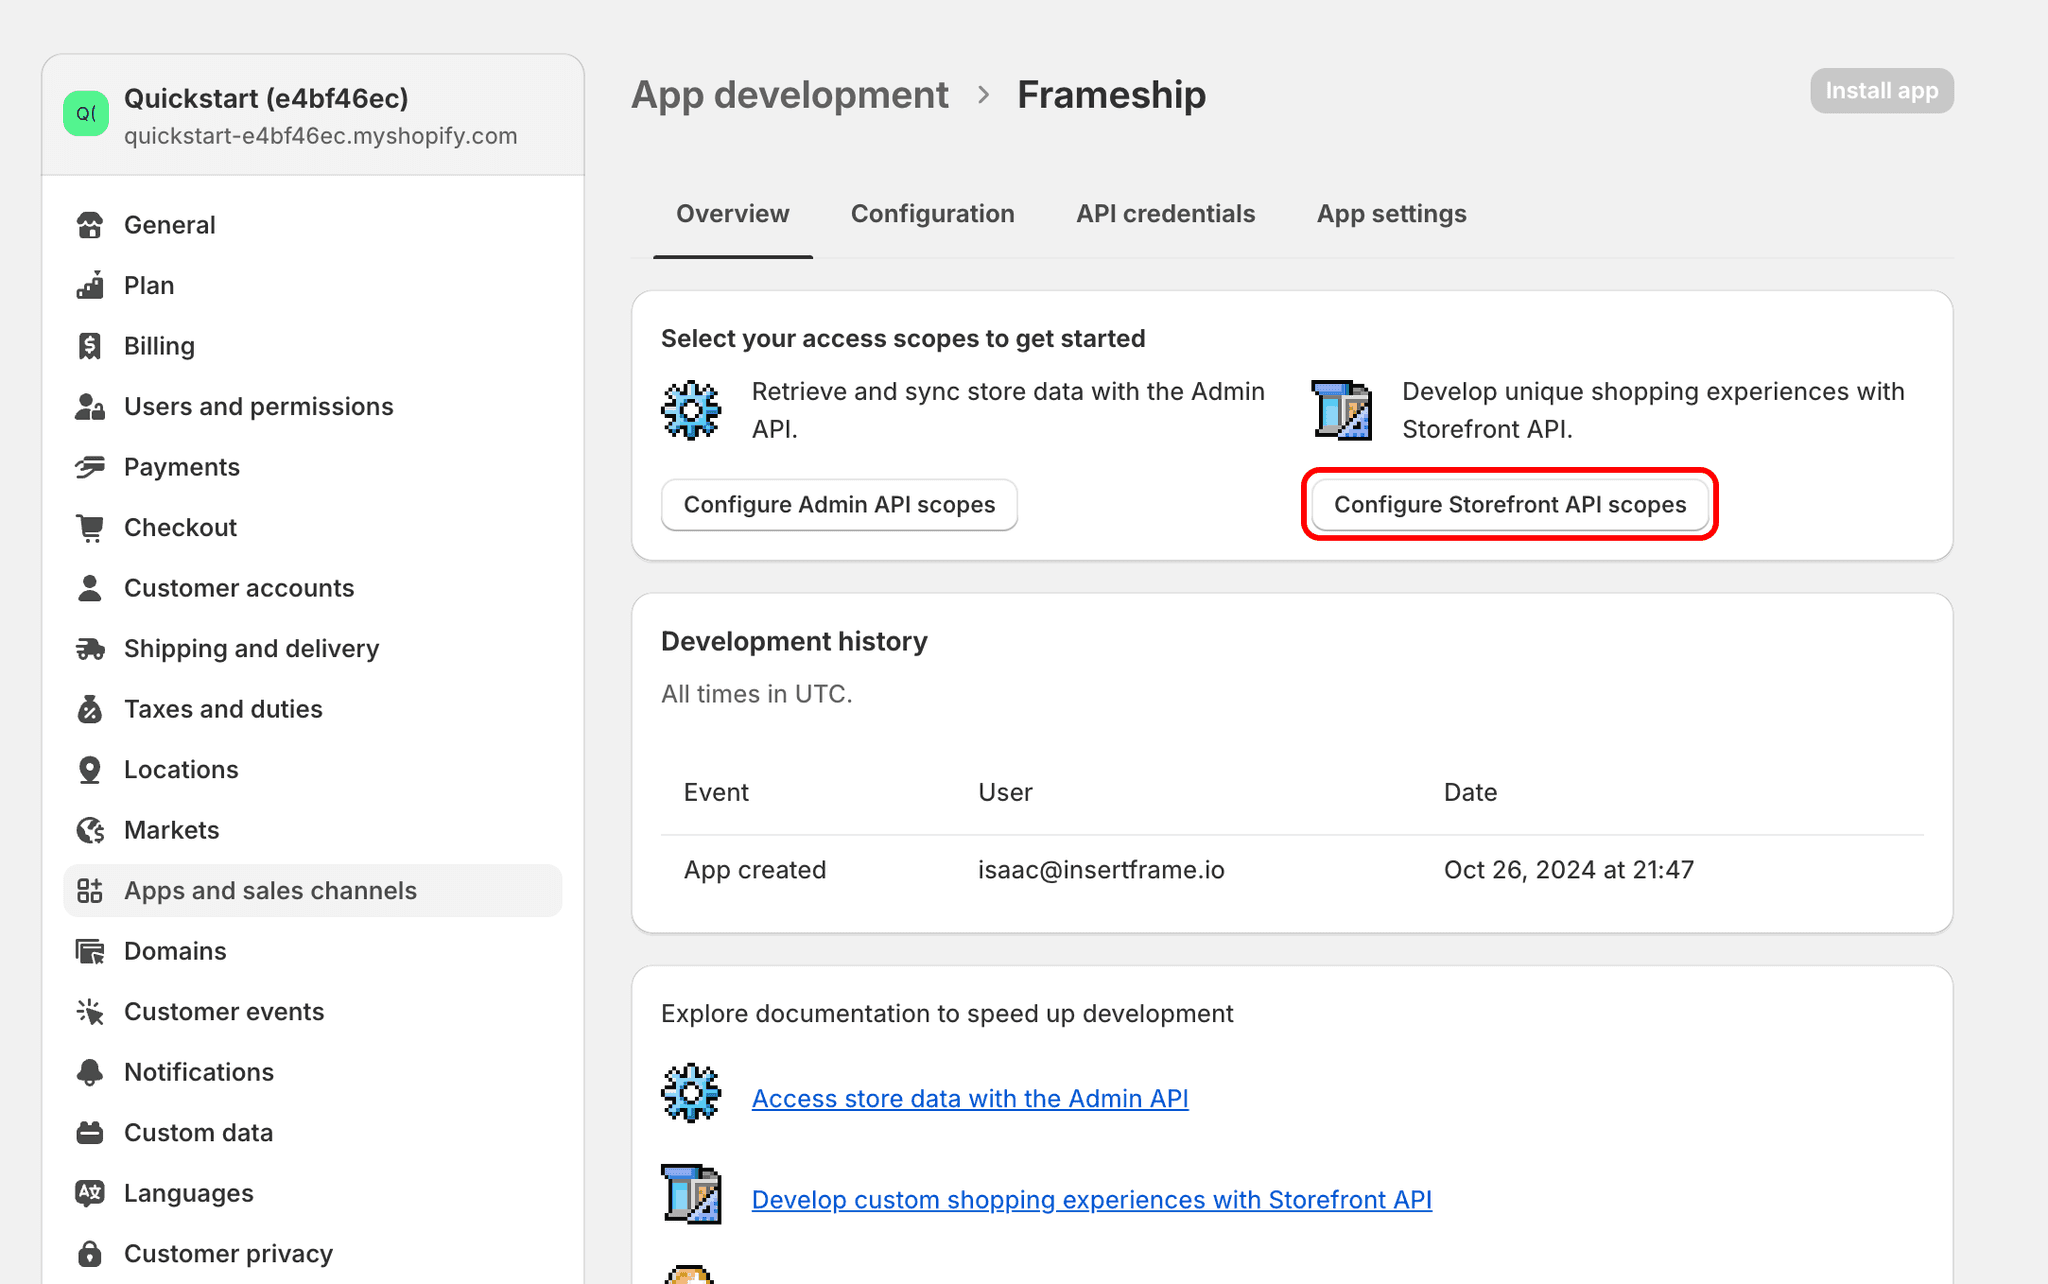Select the Billing icon in the sidebar
Viewport: 2048px width, 1284px height.
[x=90, y=346]
